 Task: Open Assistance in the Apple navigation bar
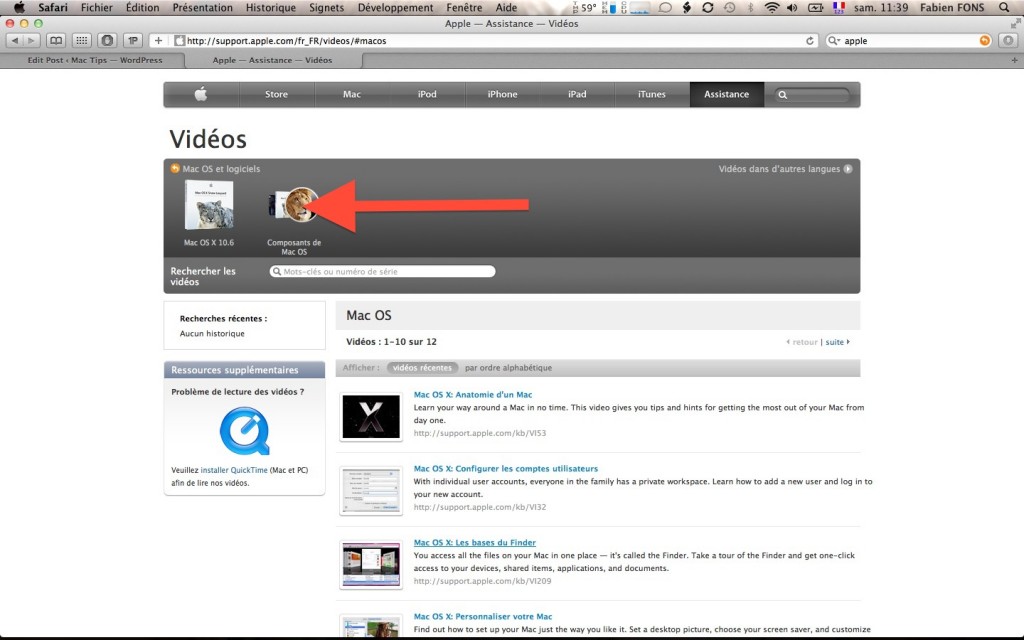tap(726, 94)
